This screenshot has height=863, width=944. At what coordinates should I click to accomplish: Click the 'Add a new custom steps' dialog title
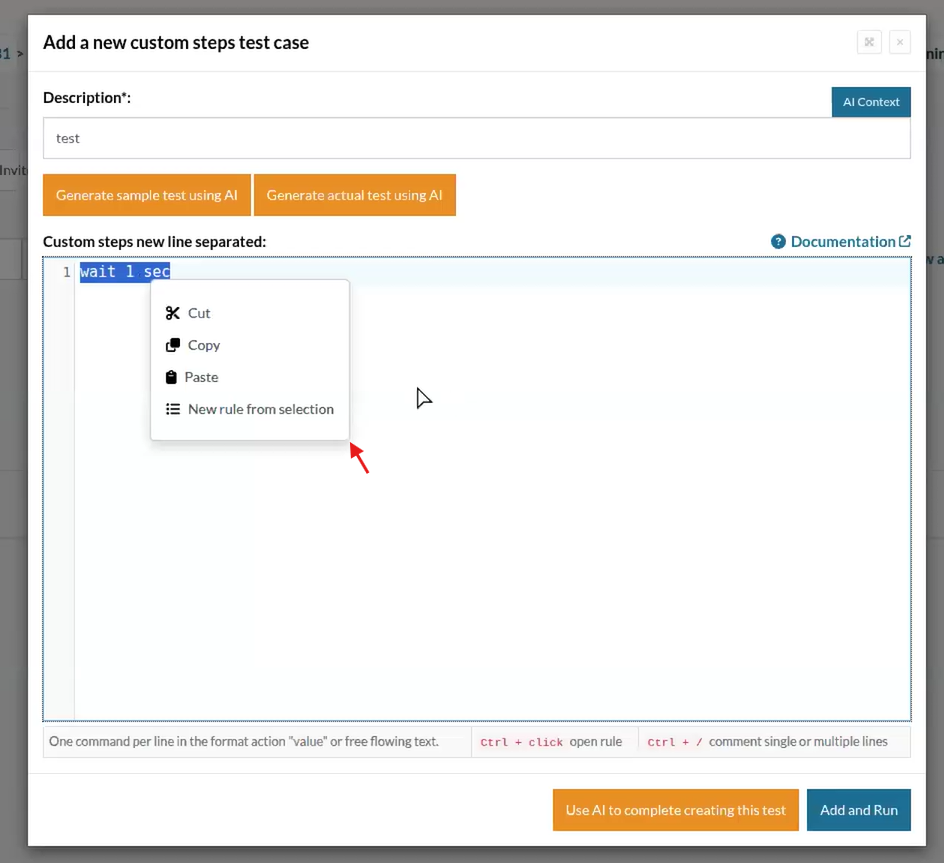pyautogui.click(x=176, y=43)
